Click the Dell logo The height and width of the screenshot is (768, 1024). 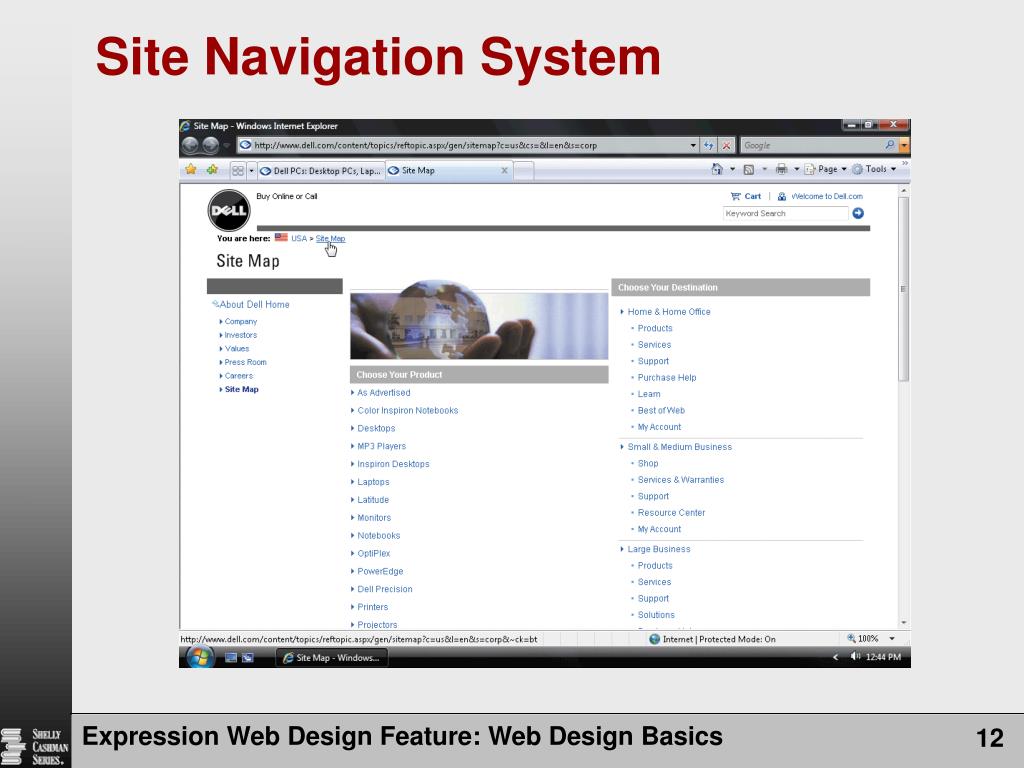[x=229, y=210]
